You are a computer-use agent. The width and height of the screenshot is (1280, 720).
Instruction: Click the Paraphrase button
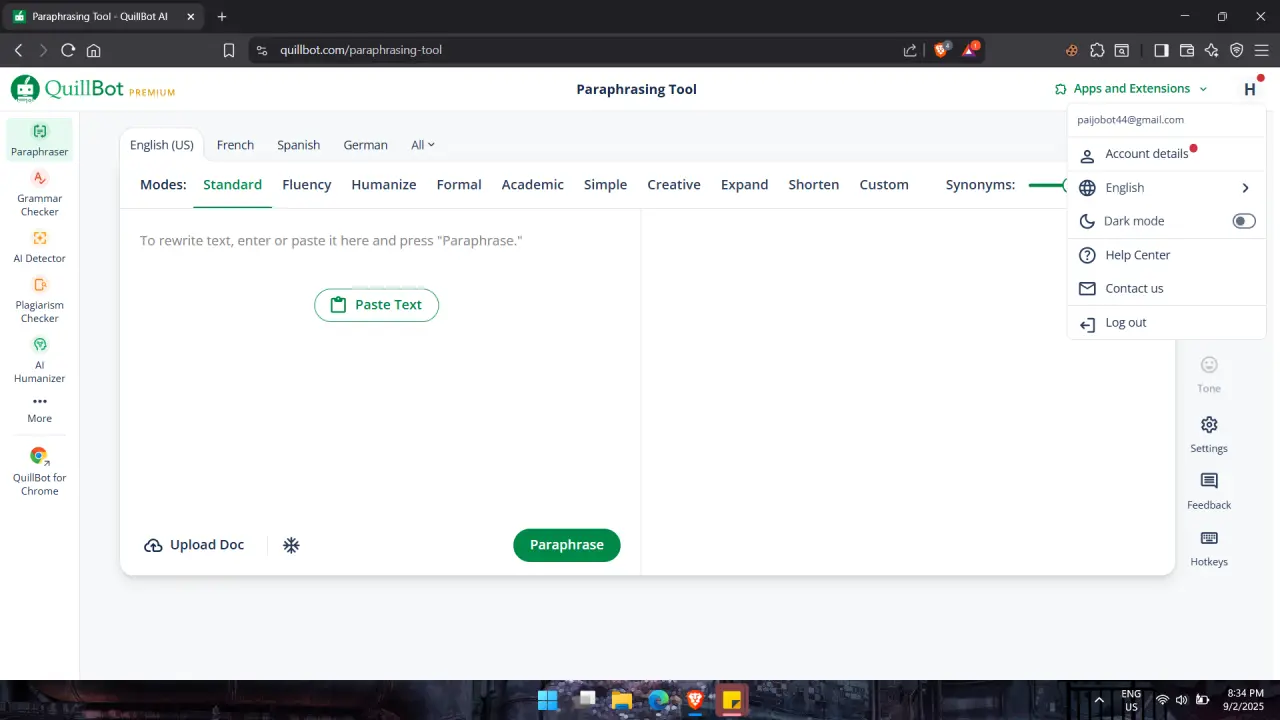click(567, 545)
